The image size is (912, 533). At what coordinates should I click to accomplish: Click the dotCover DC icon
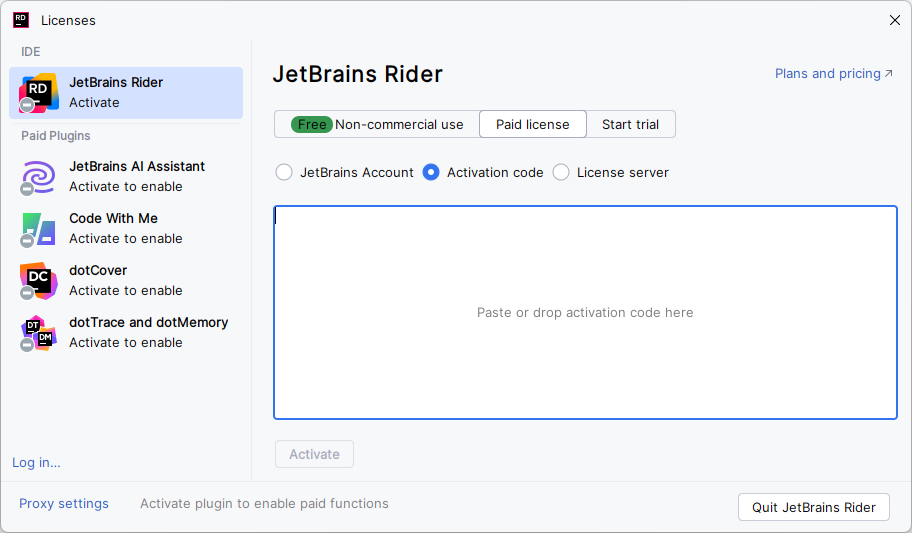tap(39, 281)
